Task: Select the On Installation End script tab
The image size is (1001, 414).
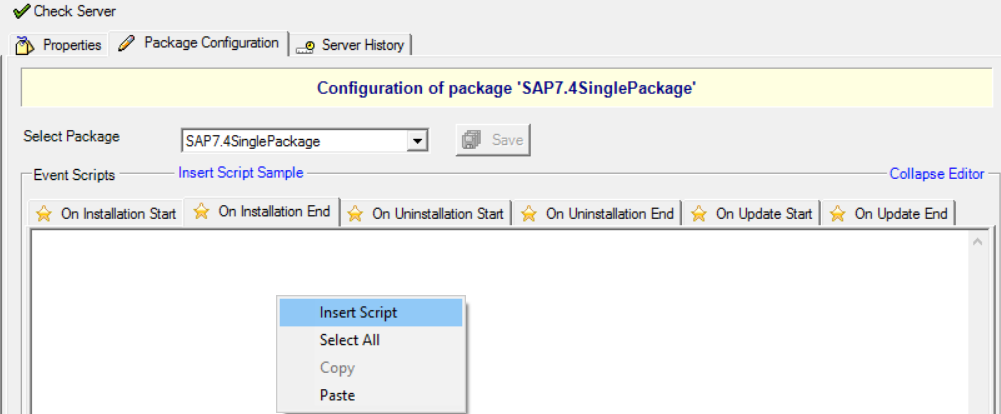Action: tap(262, 211)
